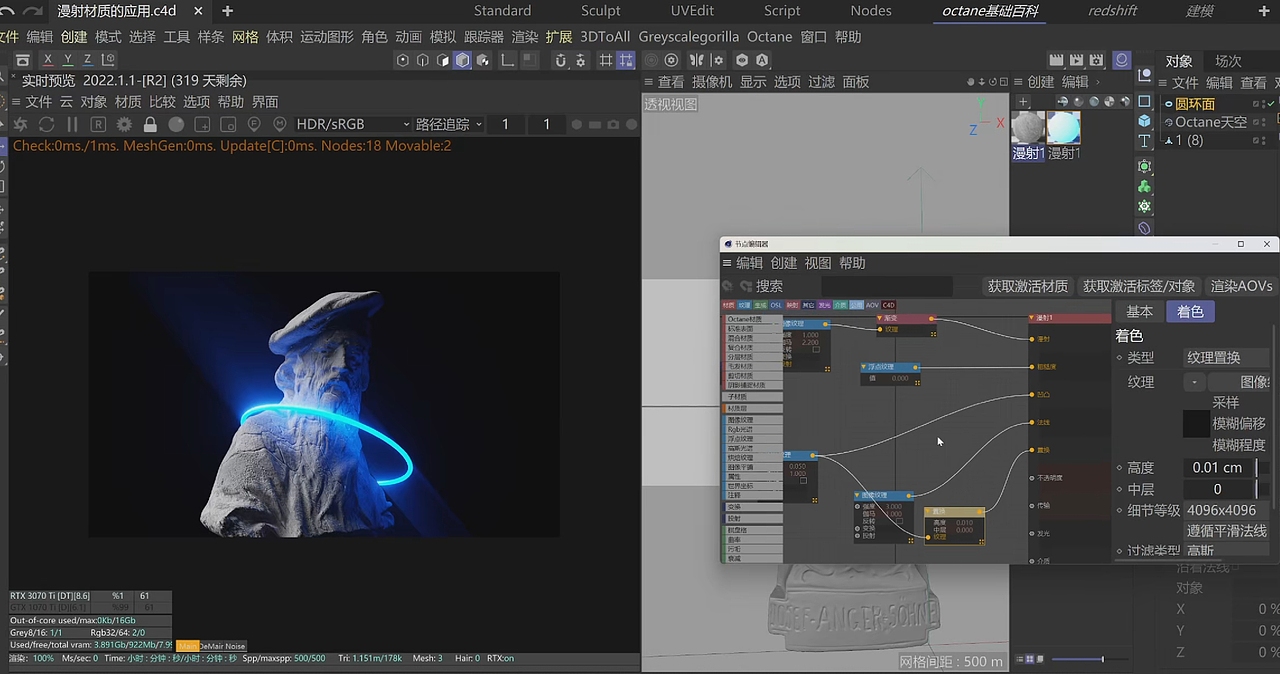
Task: Click 渲染AOVs button in node editor
Action: click(1241, 286)
